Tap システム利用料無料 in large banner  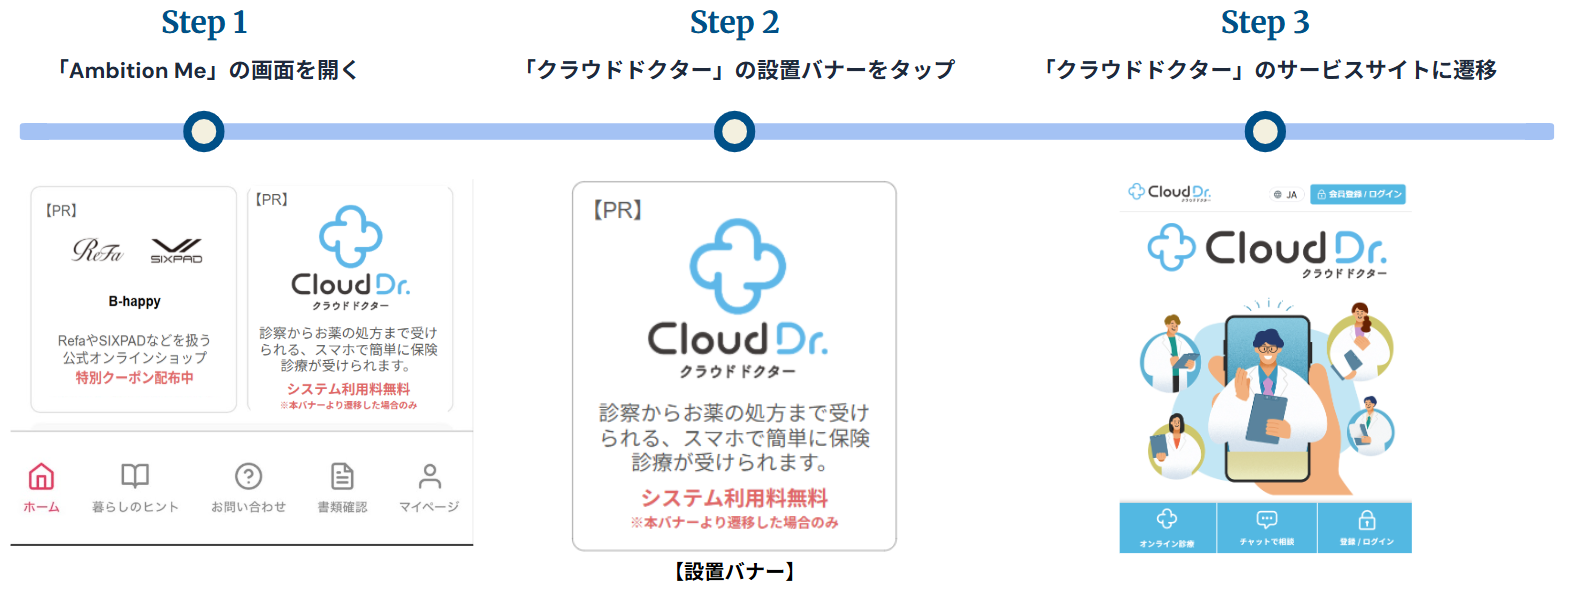[734, 498]
